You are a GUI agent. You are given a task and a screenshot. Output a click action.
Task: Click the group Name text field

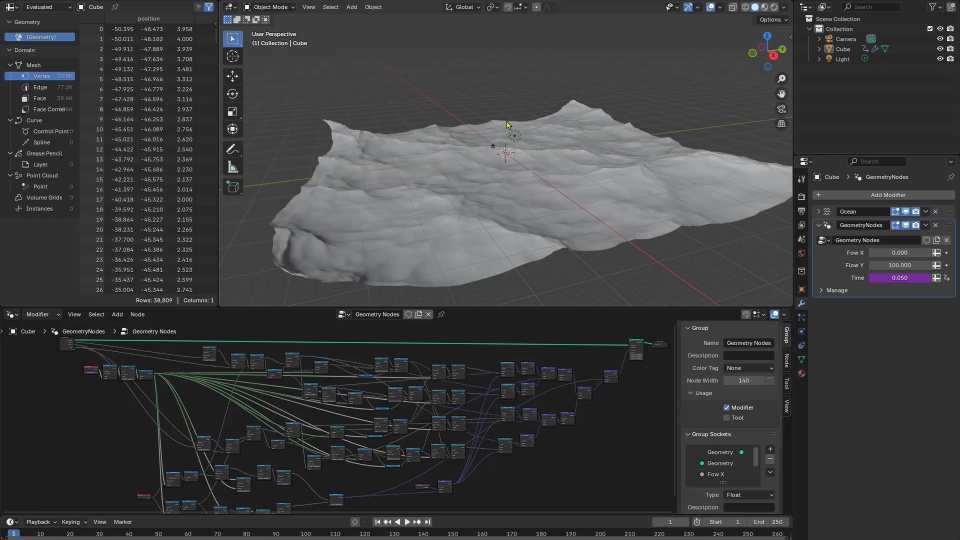click(749, 343)
